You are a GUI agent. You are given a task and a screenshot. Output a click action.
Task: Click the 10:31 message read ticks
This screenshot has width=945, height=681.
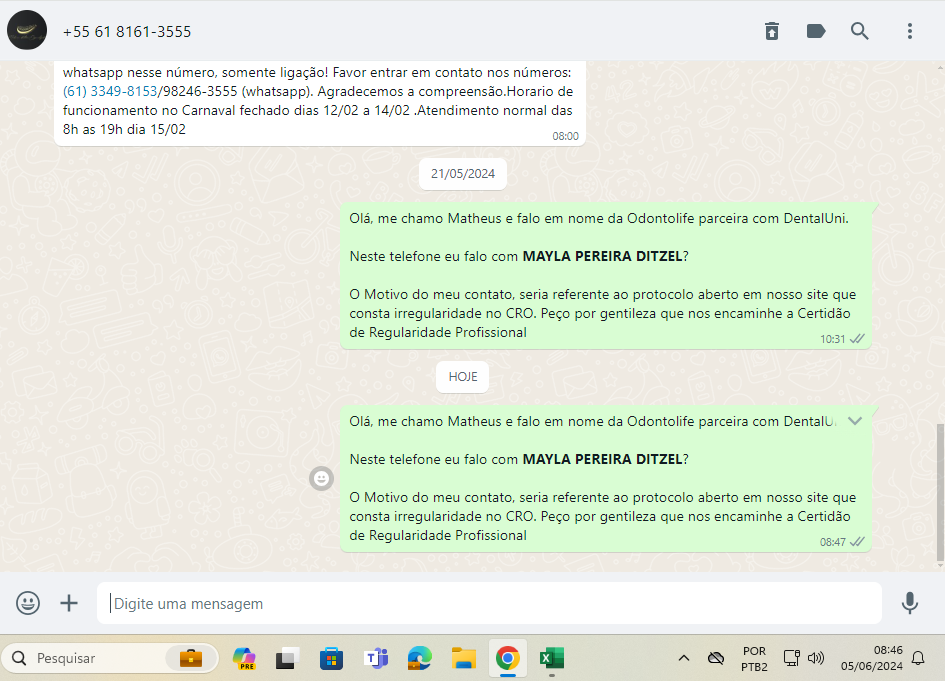(857, 339)
